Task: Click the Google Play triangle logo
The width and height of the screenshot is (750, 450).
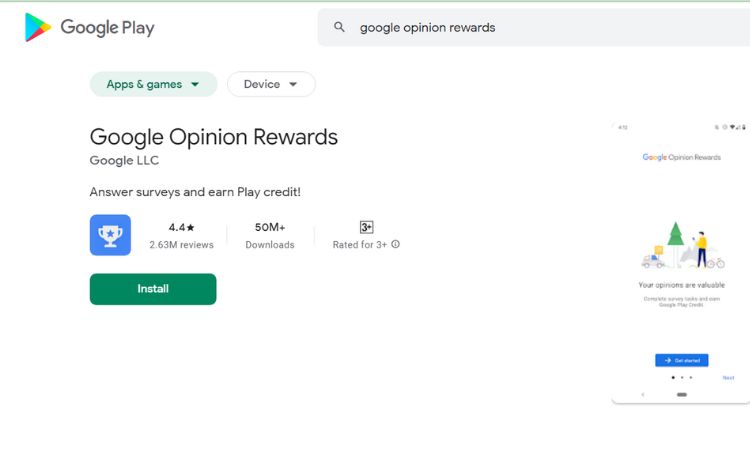Action: [38, 27]
